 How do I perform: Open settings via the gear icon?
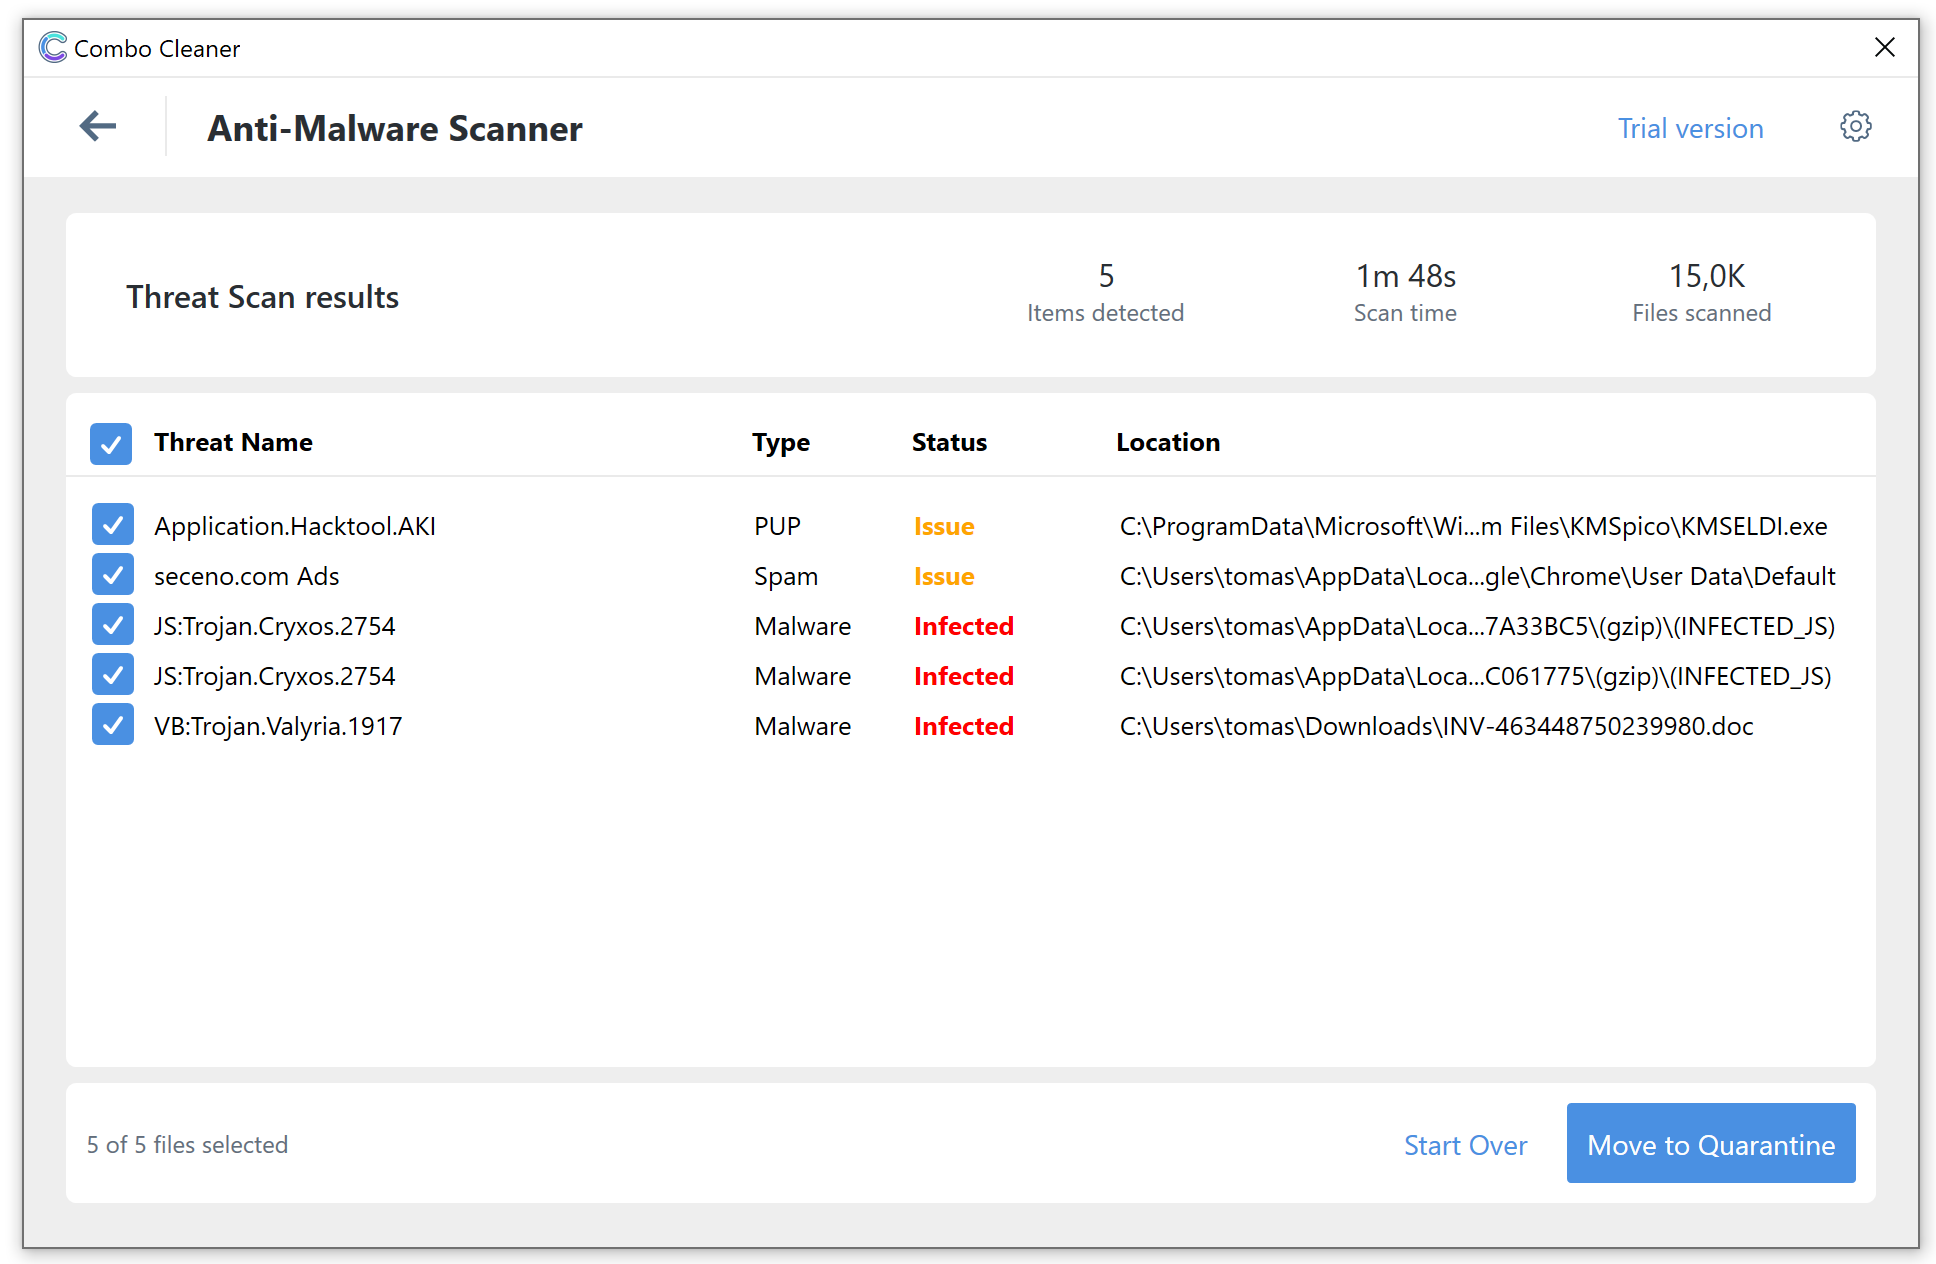pos(1856,127)
